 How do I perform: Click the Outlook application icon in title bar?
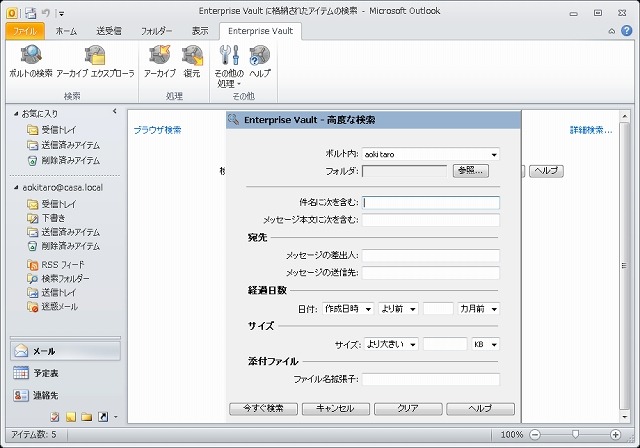point(11,13)
